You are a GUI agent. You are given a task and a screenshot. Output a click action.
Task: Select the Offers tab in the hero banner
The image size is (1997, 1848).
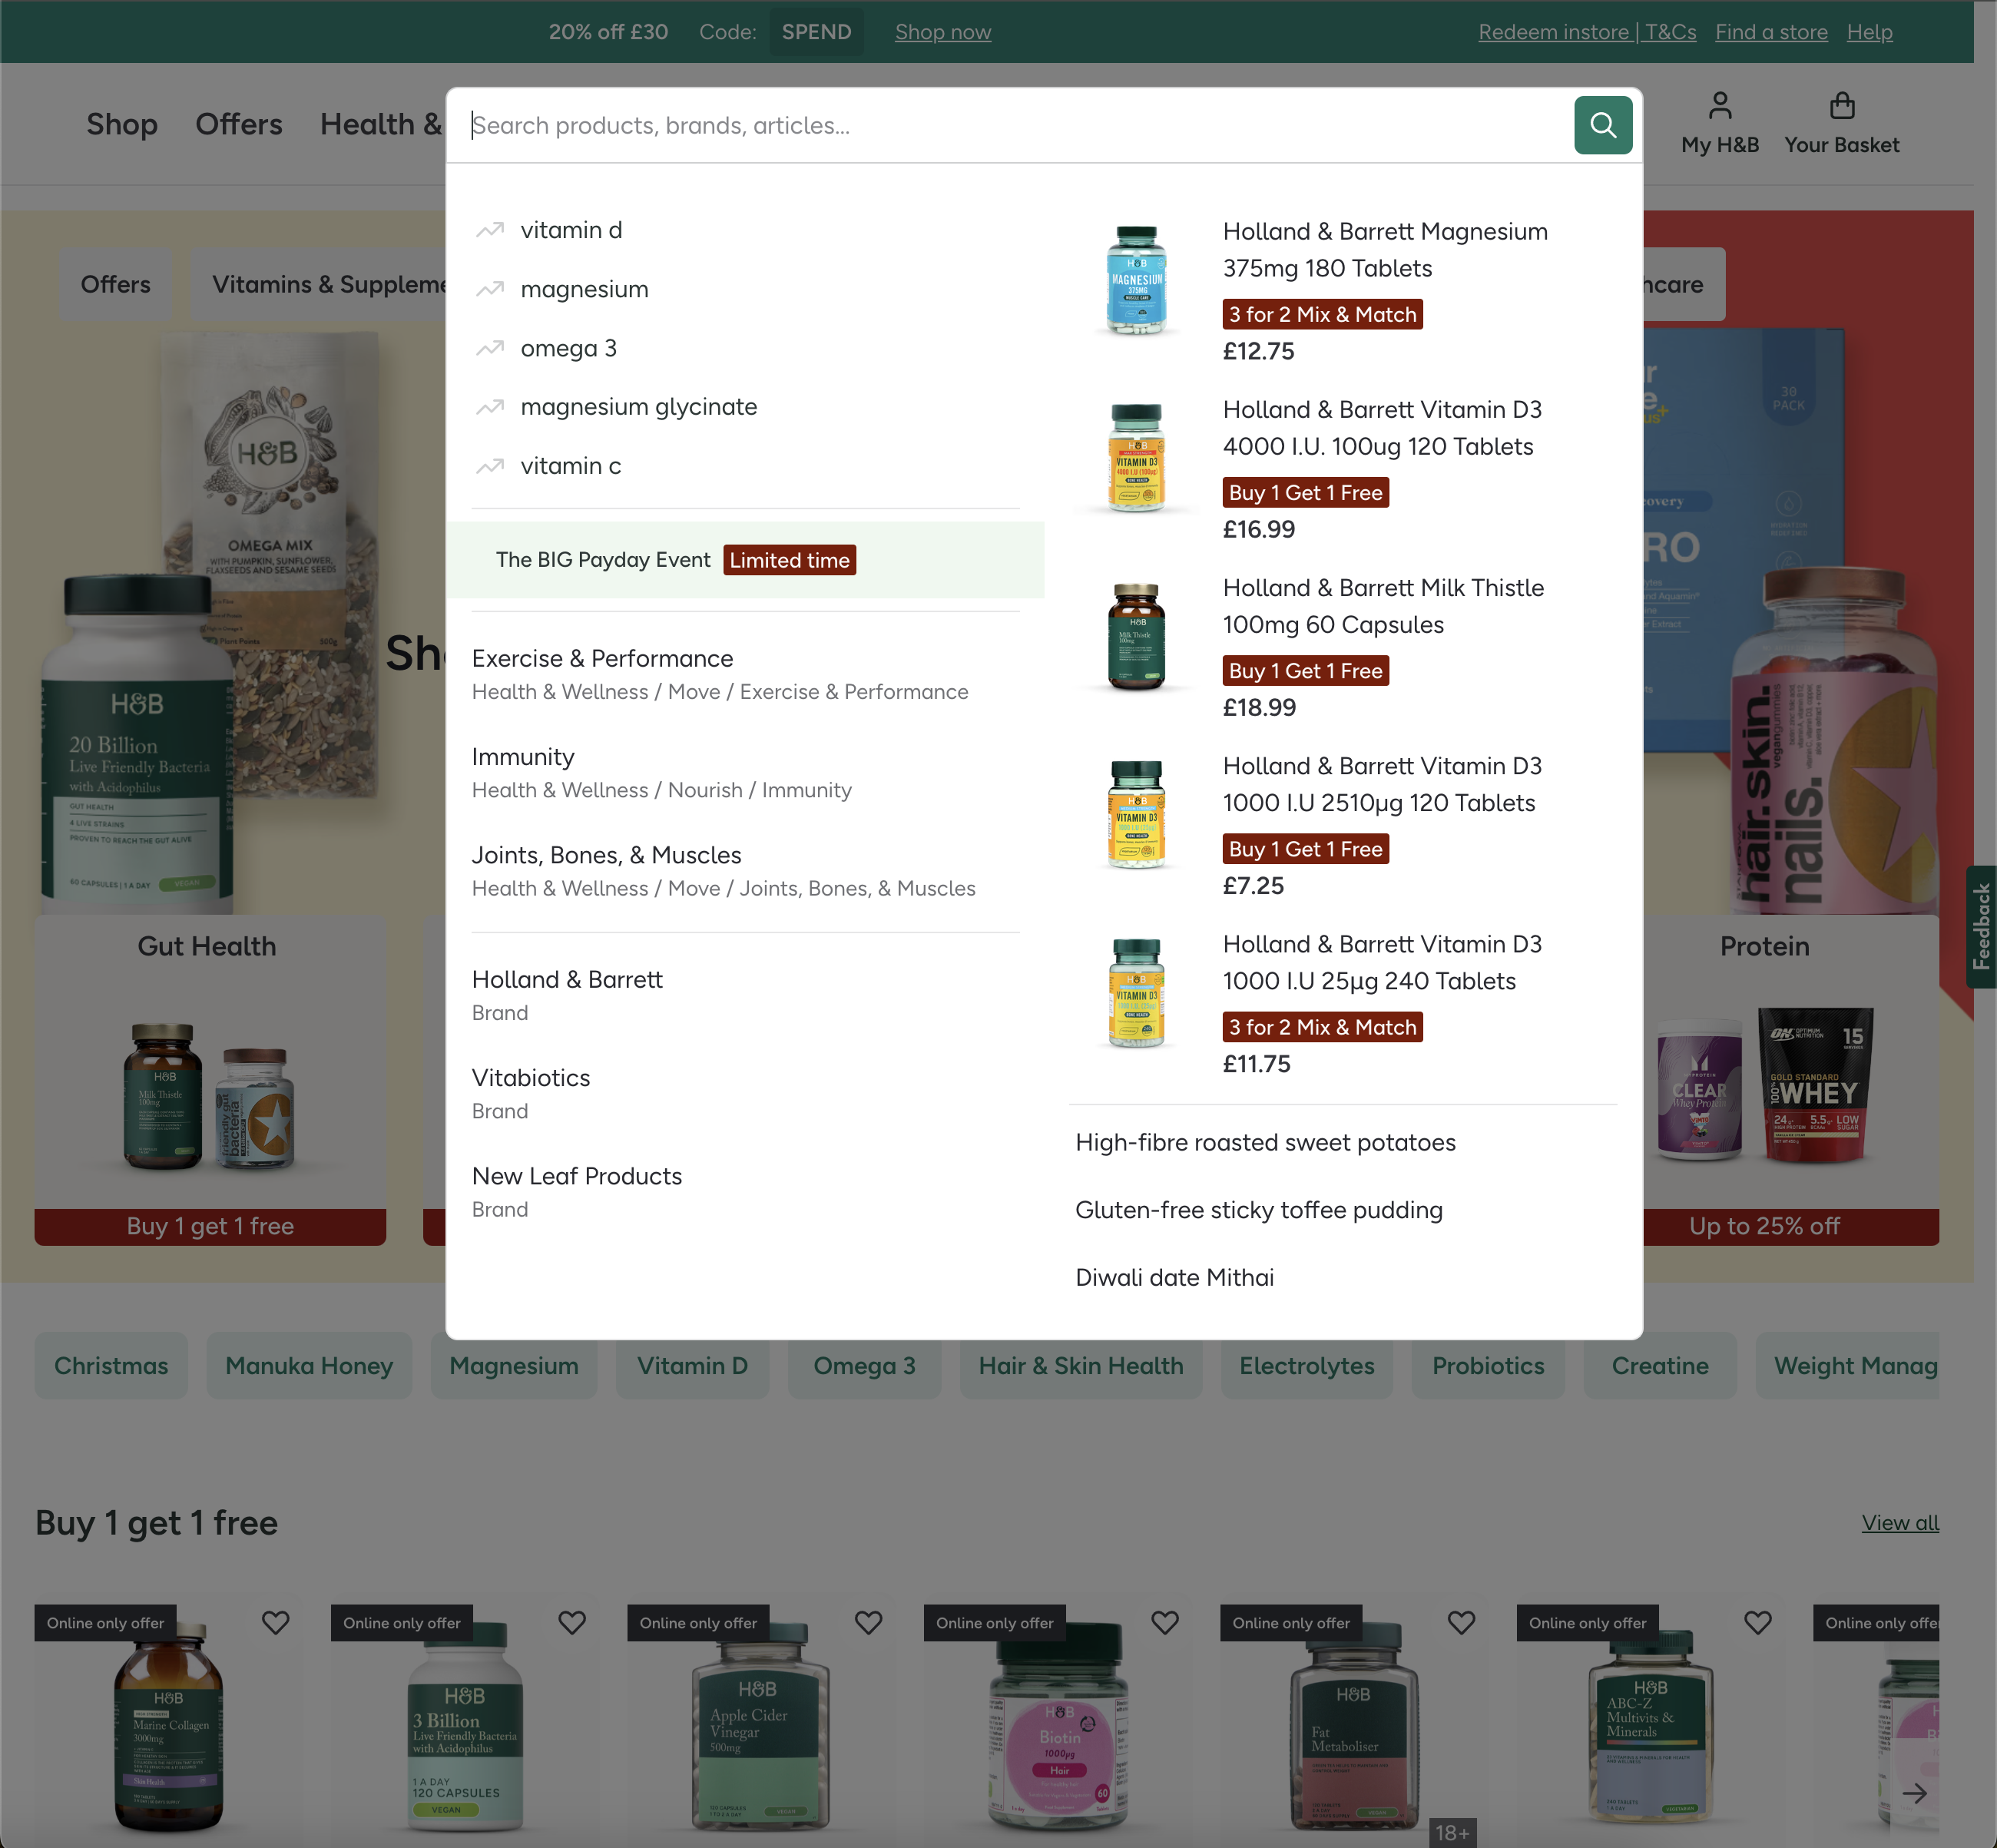pos(115,284)
